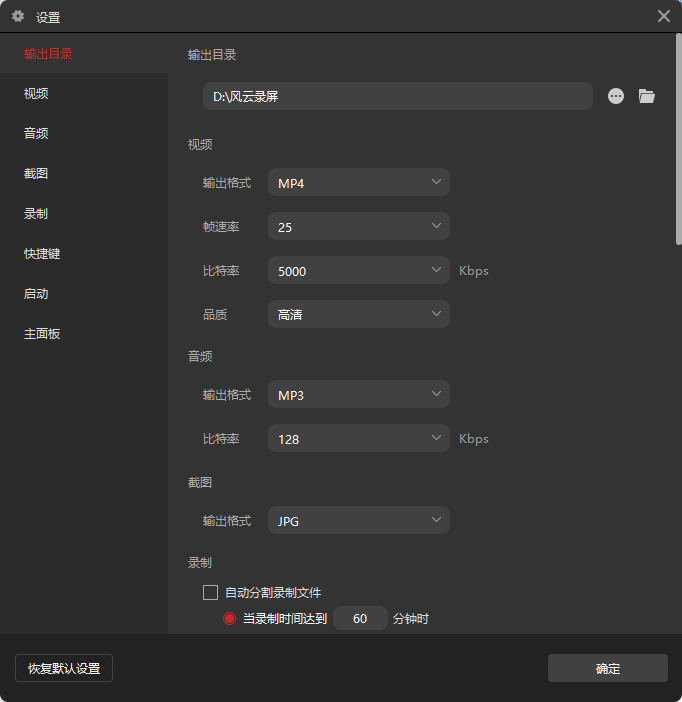Open the video 比特率 5000 dropdown
Screen dimensions: 682x702
(359, 270)
